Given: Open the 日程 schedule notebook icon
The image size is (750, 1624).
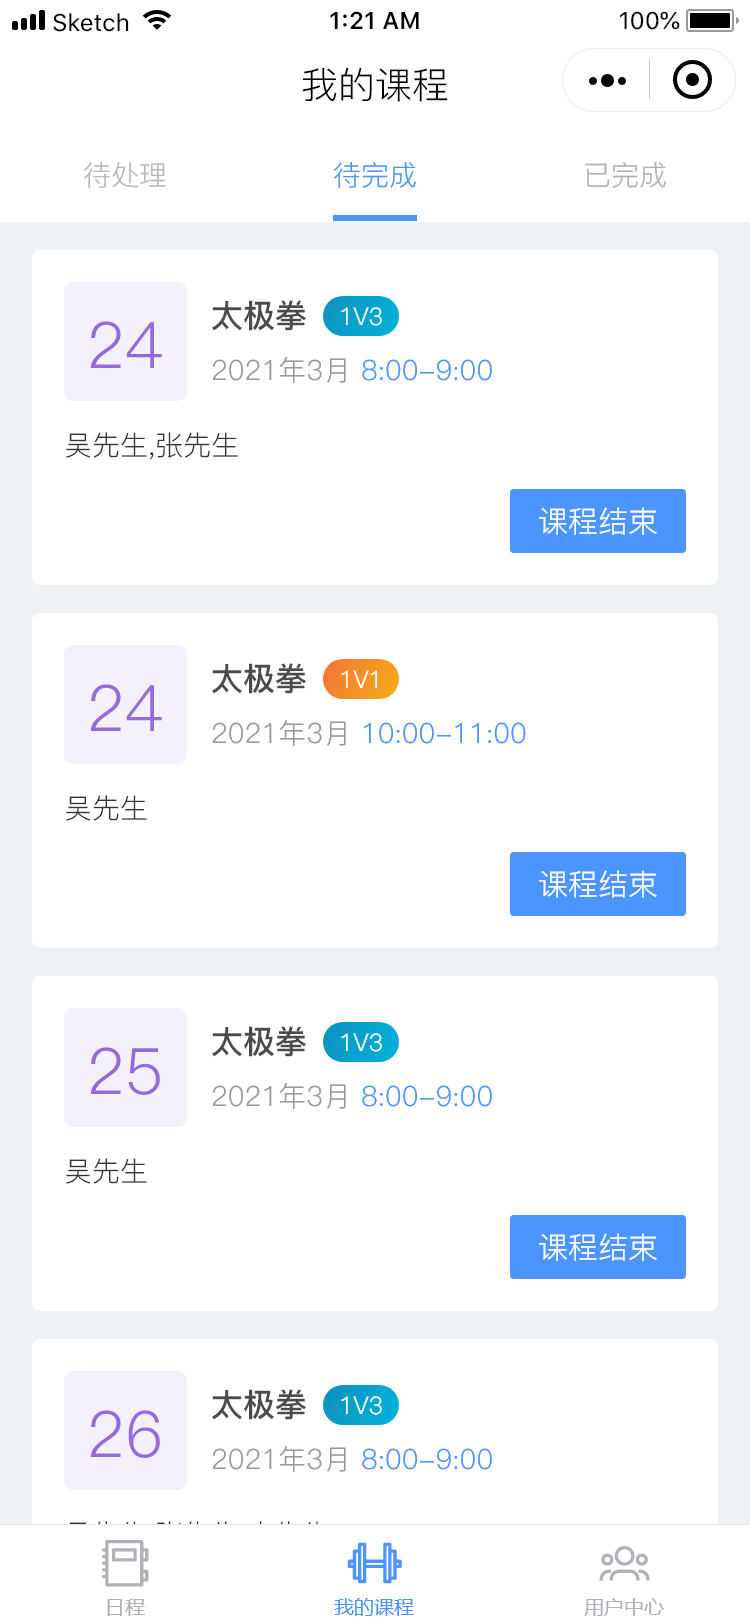Looking at the screenshot, I should pos(125,1564).
